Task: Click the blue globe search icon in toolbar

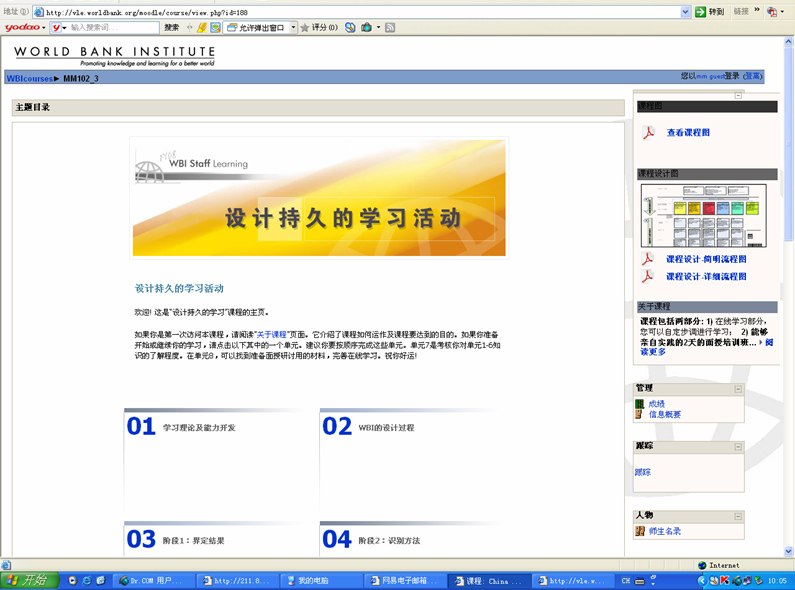Action: coord(350,27)
